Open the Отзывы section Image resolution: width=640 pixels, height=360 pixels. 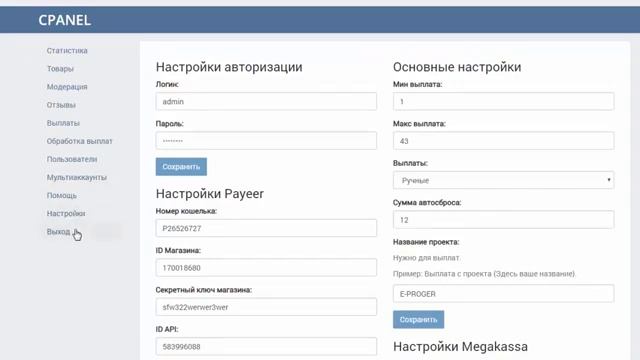tap(61, 105)
